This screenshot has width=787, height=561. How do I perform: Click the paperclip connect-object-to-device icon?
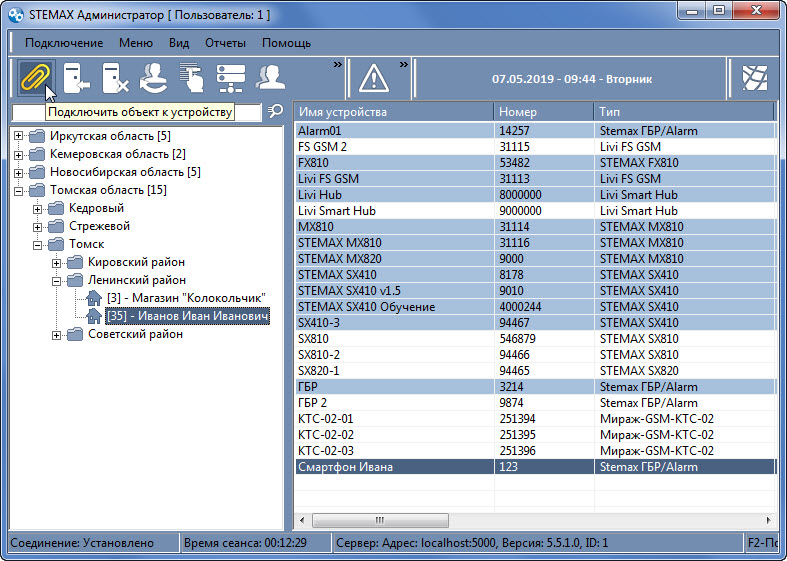[x=36, y=78]
